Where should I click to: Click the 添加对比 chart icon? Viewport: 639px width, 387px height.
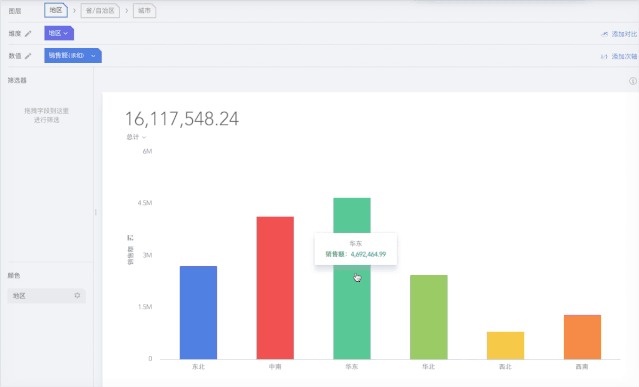tap(604, 34)
